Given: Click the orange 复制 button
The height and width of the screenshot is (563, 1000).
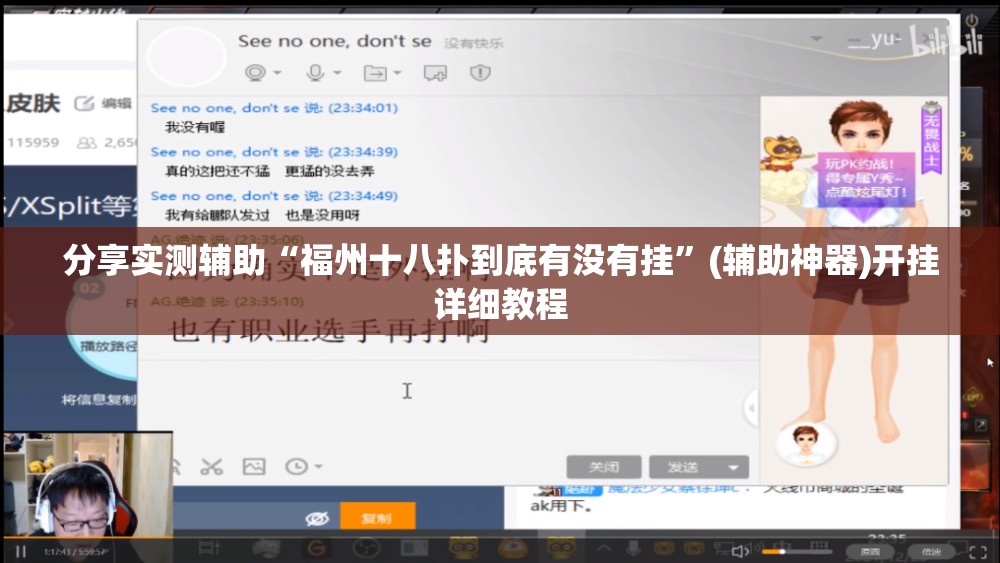Looking at the screenshot, I should pos(378,516).
